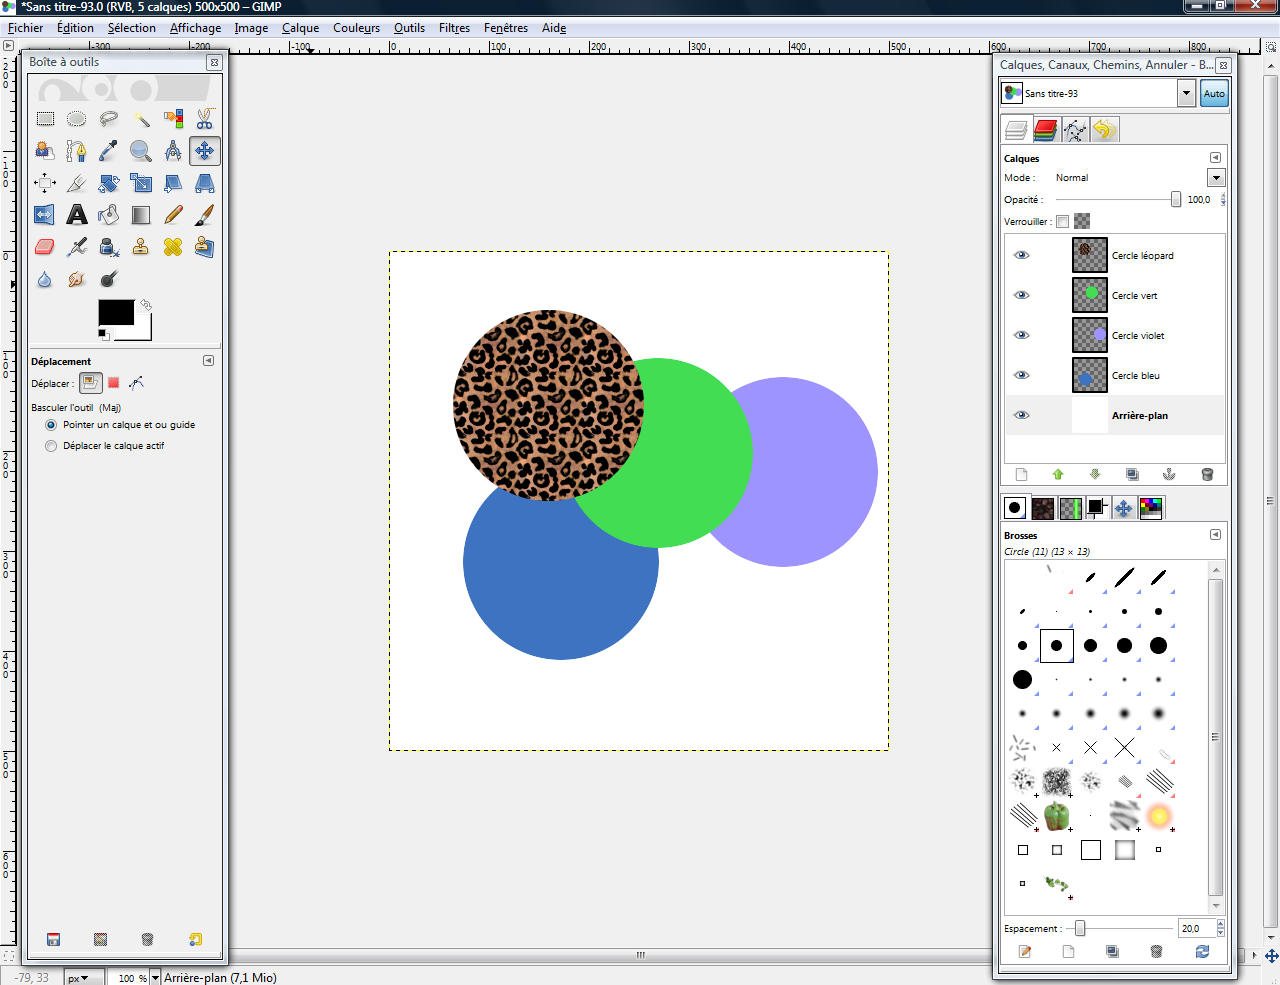Anchor the floating layer with anchor icon
This screenshot has width=1280, height=985.
(1169, 474)
